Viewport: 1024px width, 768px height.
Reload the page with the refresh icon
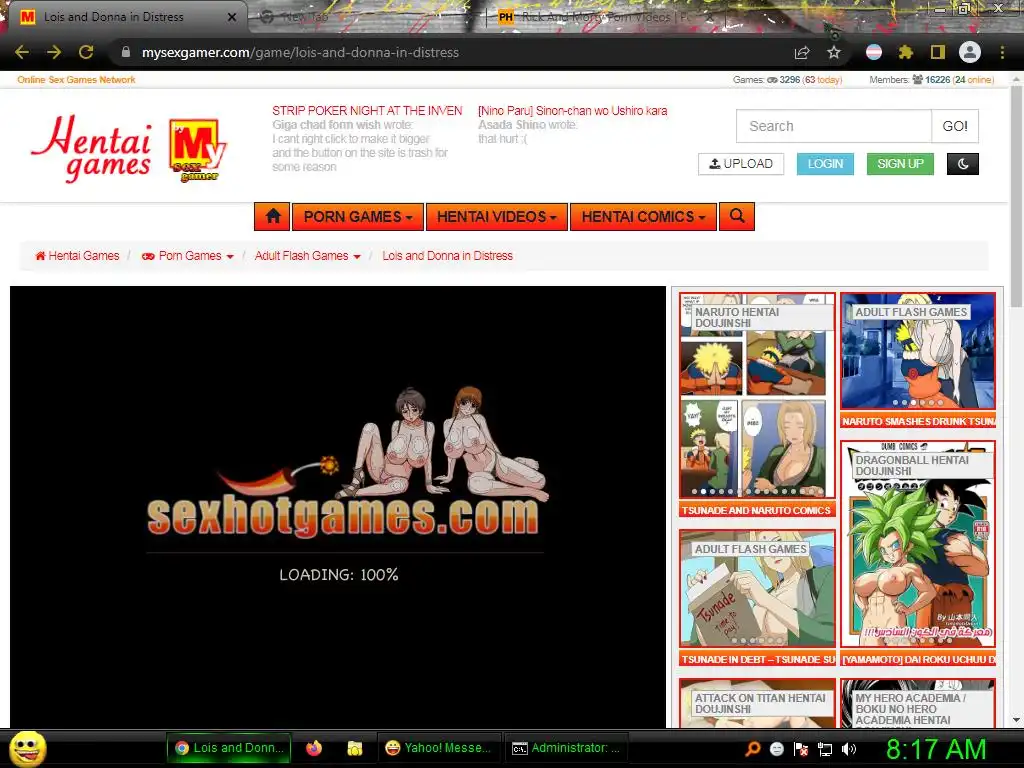pos(86,52)
